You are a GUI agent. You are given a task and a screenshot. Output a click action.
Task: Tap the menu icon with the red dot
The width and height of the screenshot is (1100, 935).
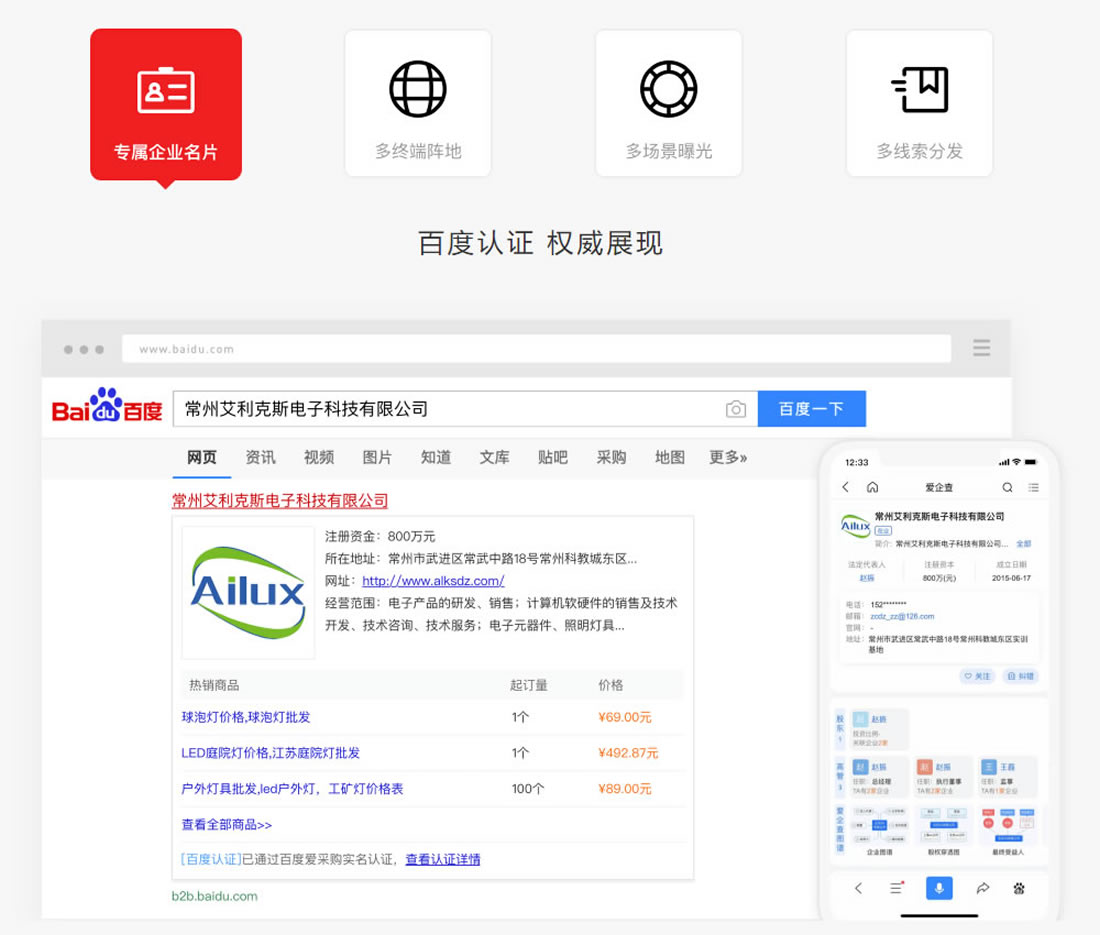pyautogui.click(x=897, y=888)
